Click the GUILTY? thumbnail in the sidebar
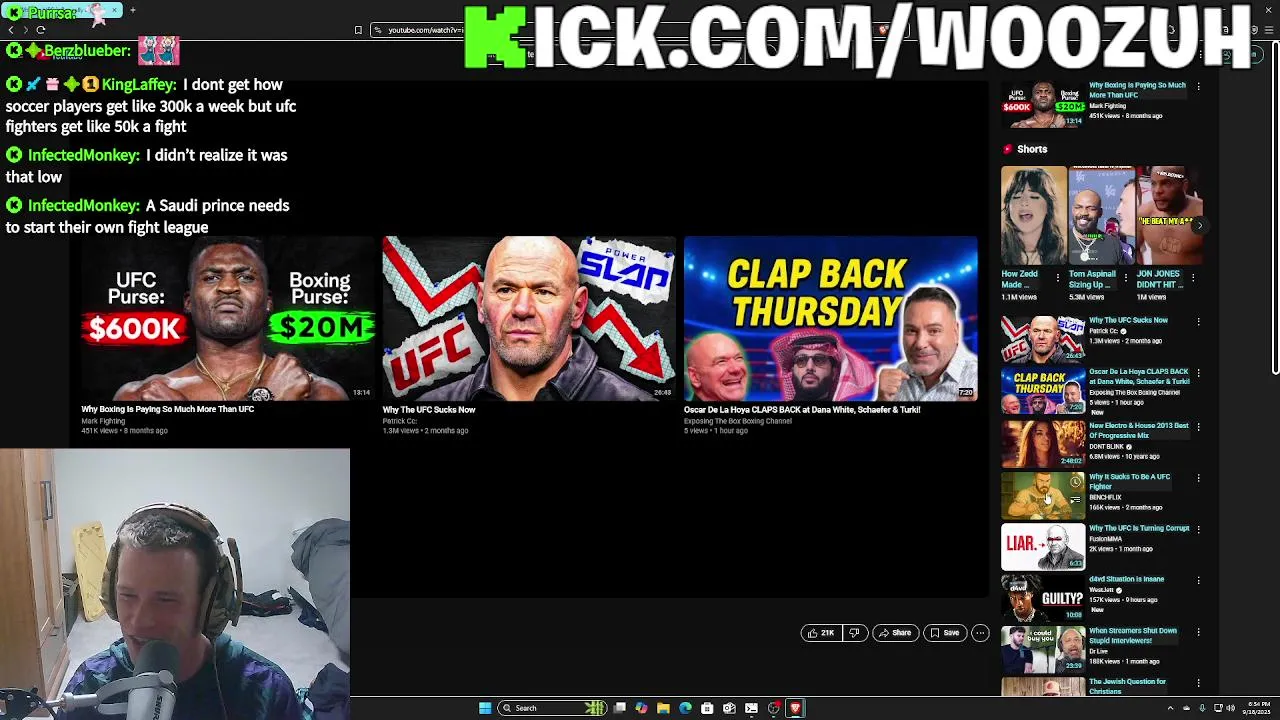The image size is (1280, 720). [1043, 597]
